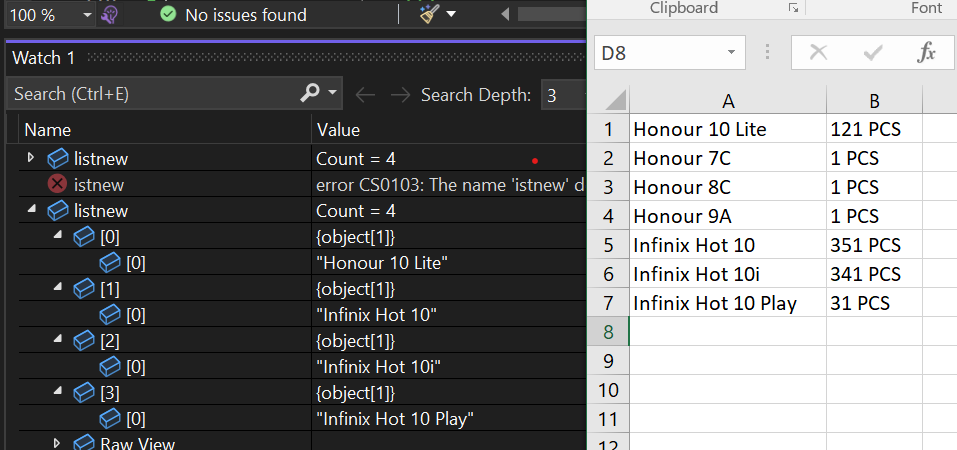
Task: Click the Excel formula bar Cancel X
Action: 818,53
